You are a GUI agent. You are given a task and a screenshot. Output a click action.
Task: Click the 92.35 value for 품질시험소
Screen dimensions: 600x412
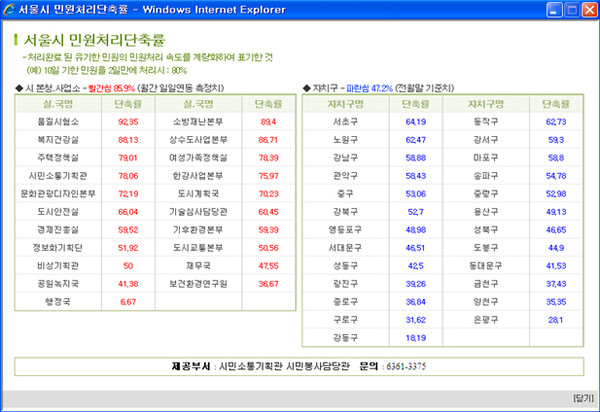(128, 122)
